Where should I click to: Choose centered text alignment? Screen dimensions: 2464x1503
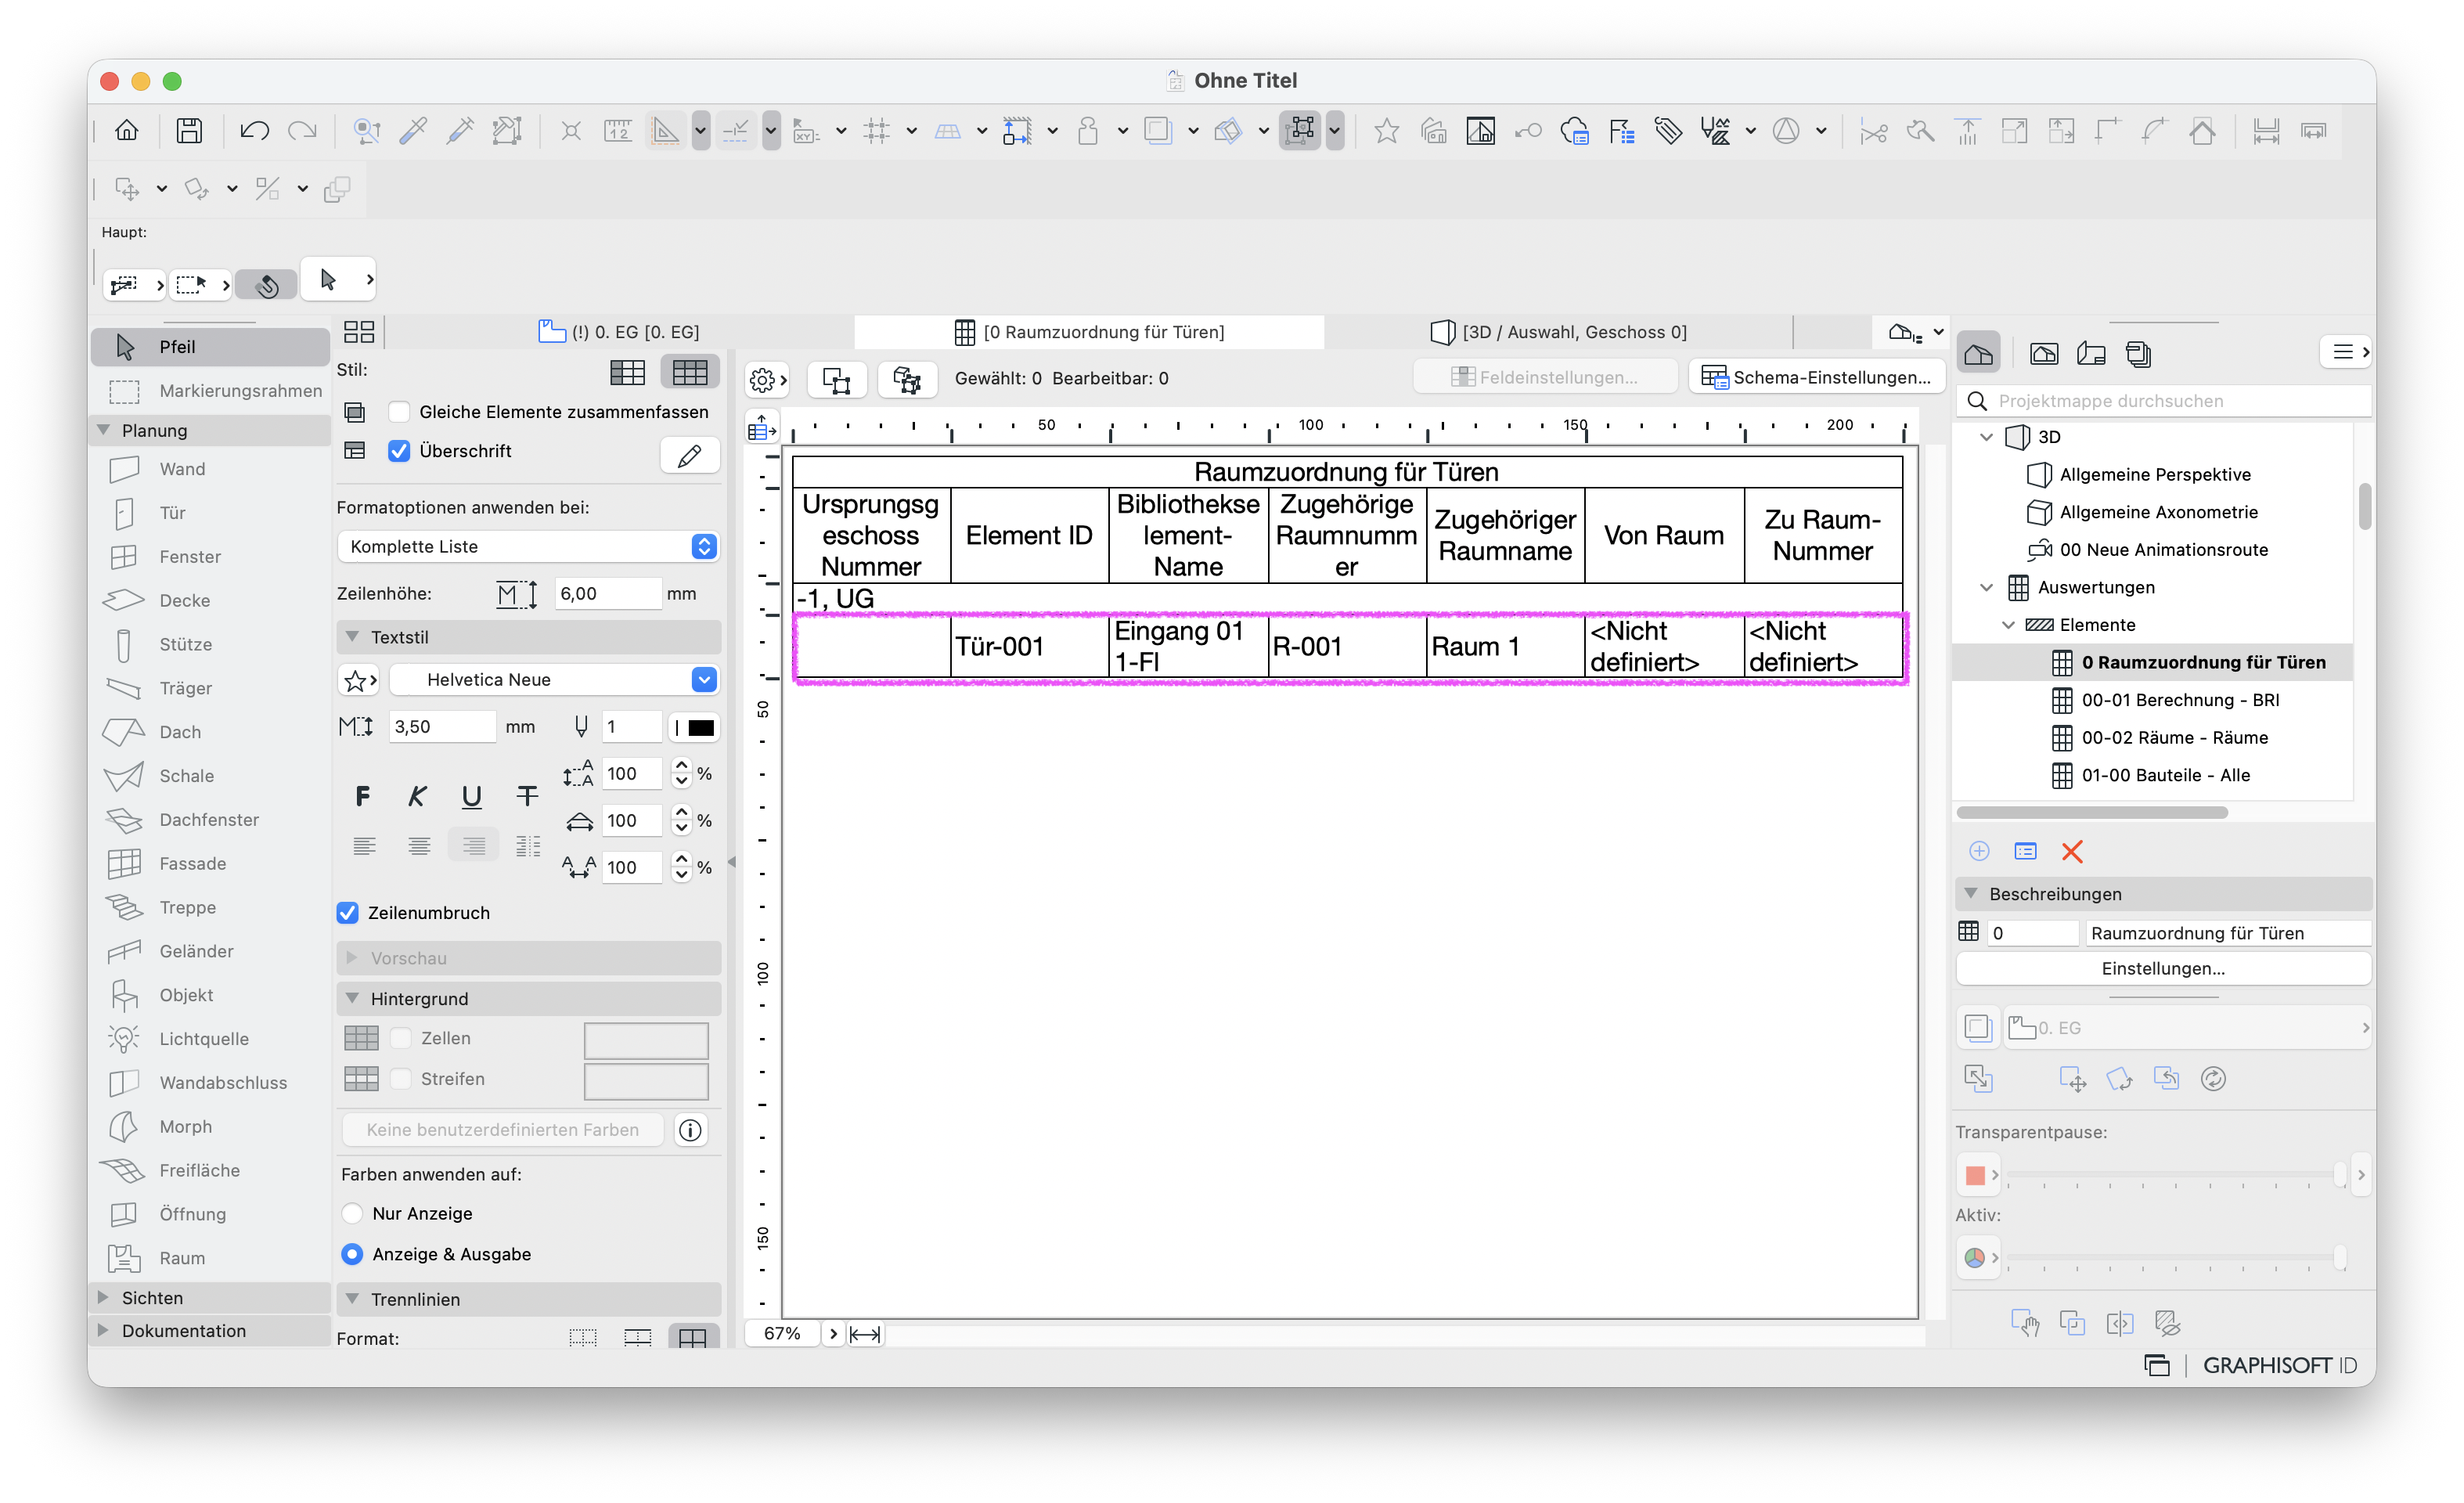click(x=419, y=847)
